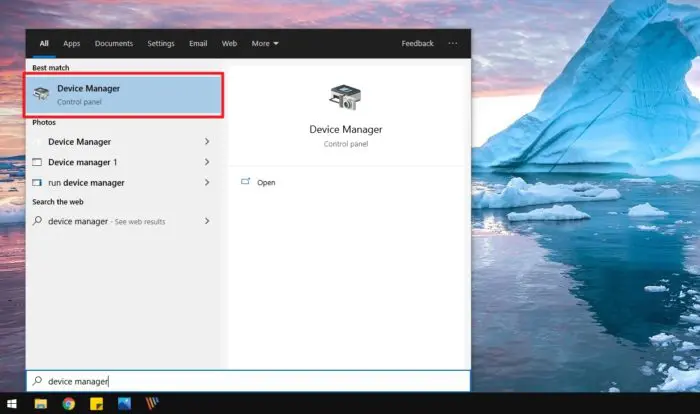The image size is (700, 414).
Task: Open Google Chrome from the taskbar
Action: pos(68,404)
